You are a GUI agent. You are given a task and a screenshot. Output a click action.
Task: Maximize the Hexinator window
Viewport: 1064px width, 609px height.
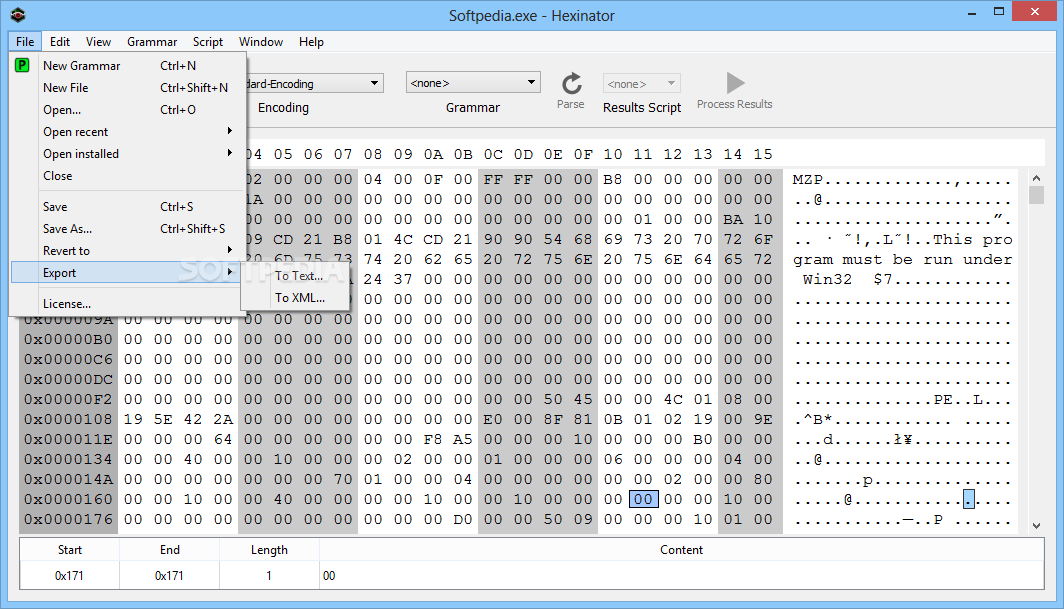[999, 12]
